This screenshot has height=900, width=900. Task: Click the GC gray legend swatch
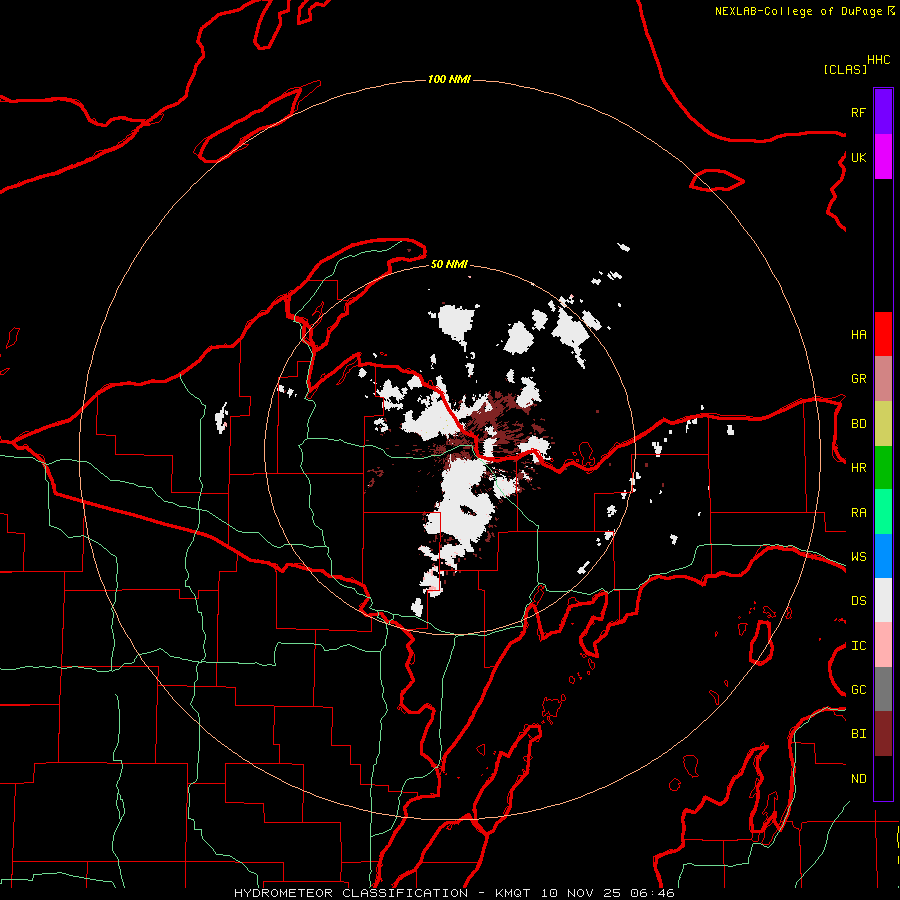(883, 689)
